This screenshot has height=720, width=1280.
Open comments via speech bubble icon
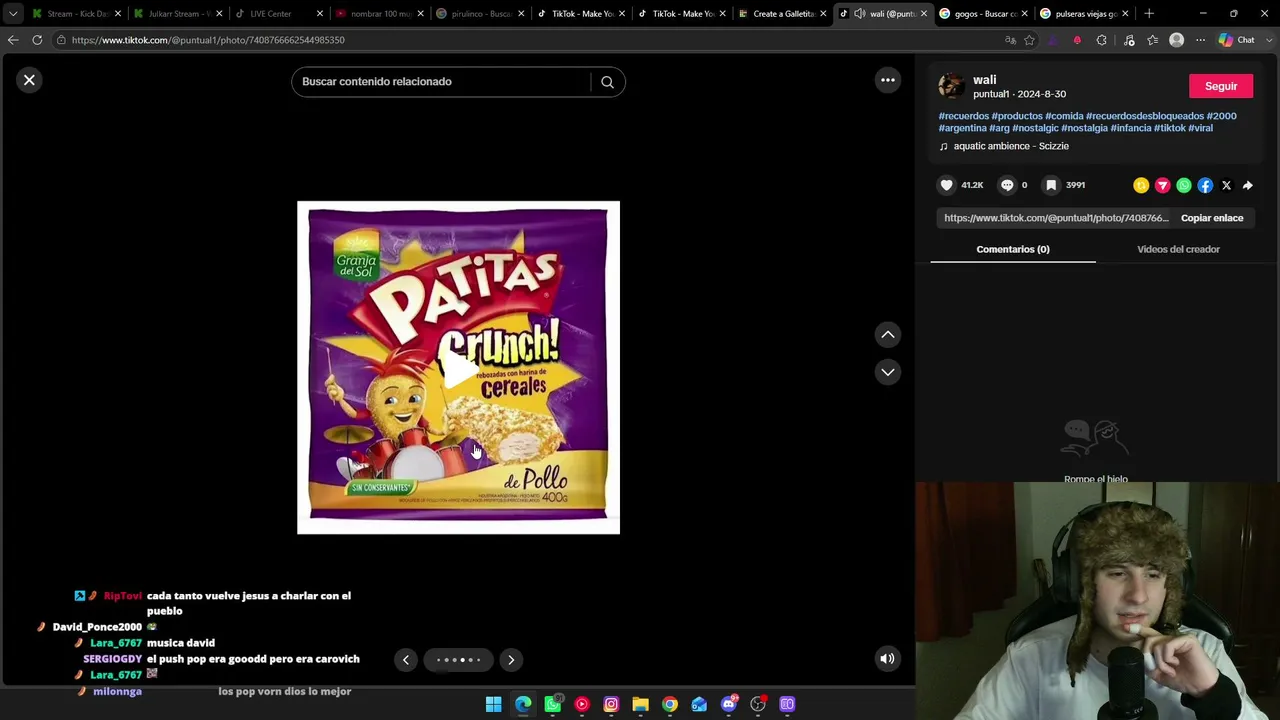[x=1007, y=185]
